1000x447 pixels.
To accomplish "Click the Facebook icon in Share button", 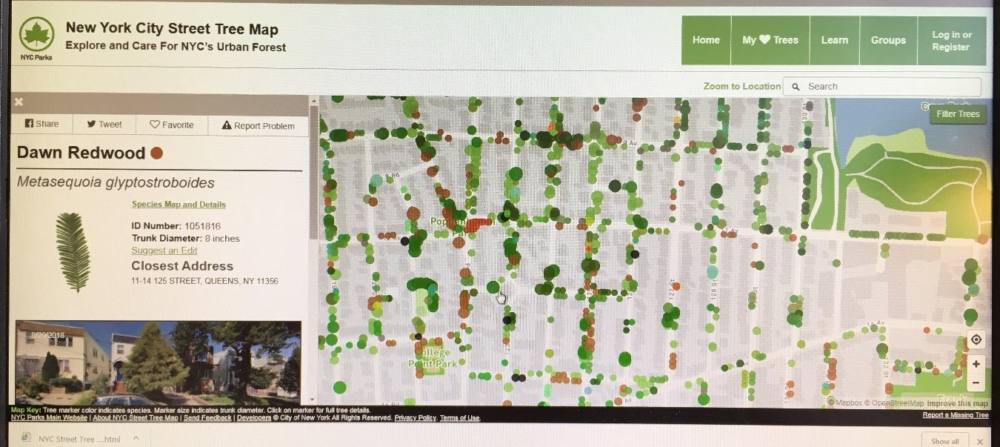I will pyautogui.click(x=28, y=124).
